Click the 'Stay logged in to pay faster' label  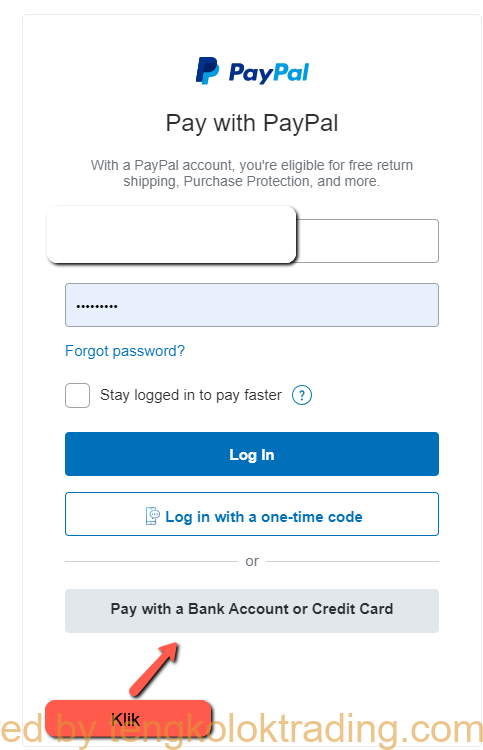[191, 395]
